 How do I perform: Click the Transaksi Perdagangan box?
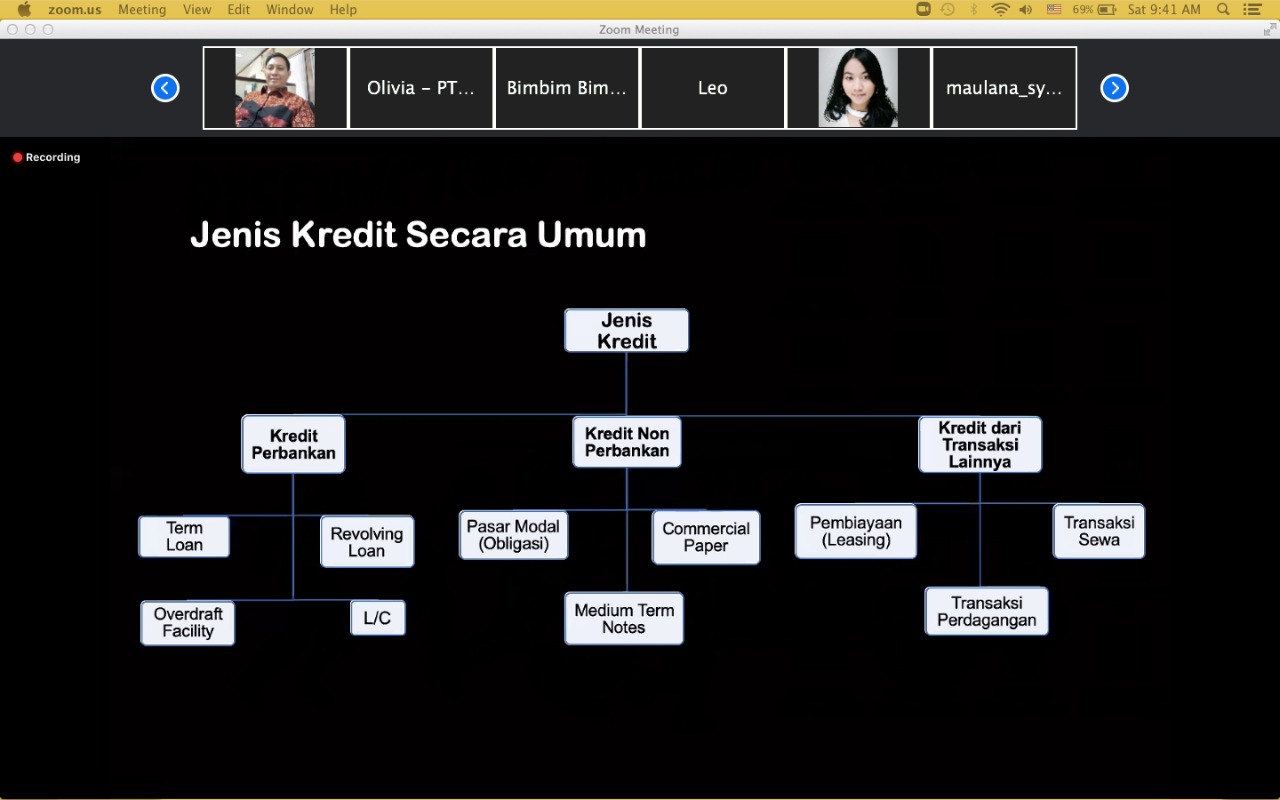(986, 611)
